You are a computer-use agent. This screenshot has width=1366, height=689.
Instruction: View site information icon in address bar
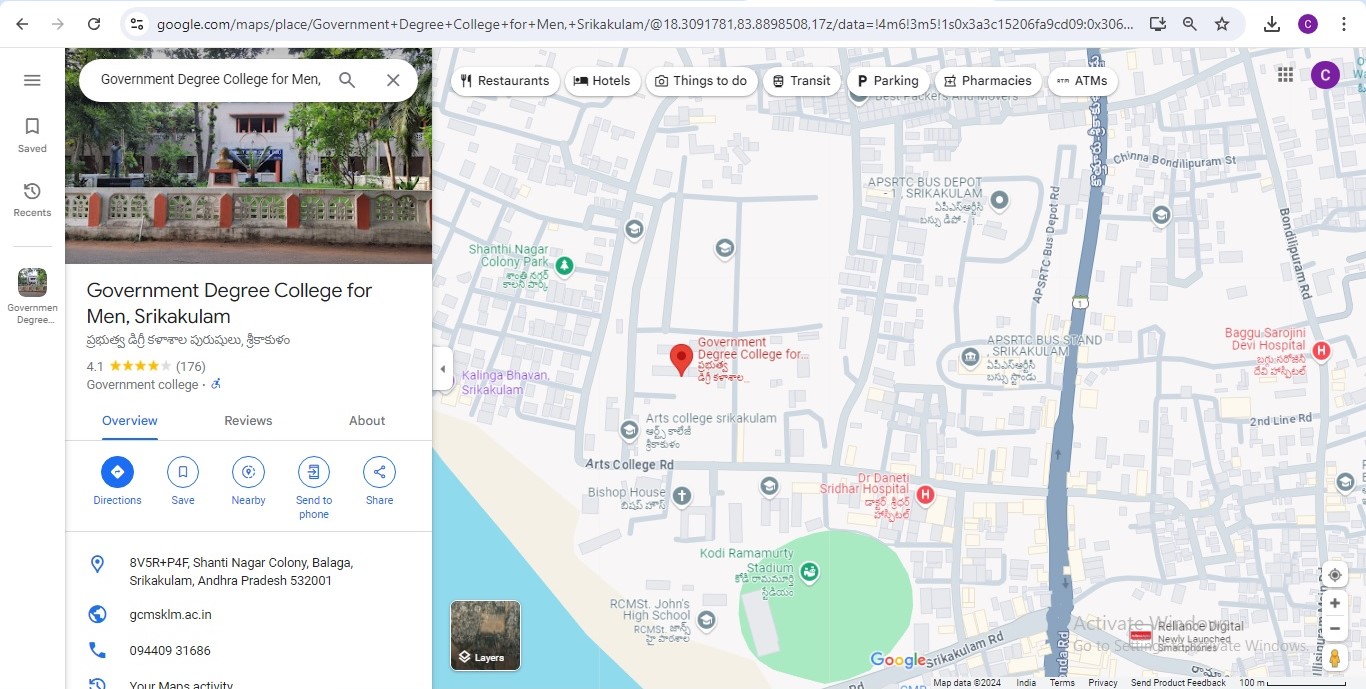[137, 24]
